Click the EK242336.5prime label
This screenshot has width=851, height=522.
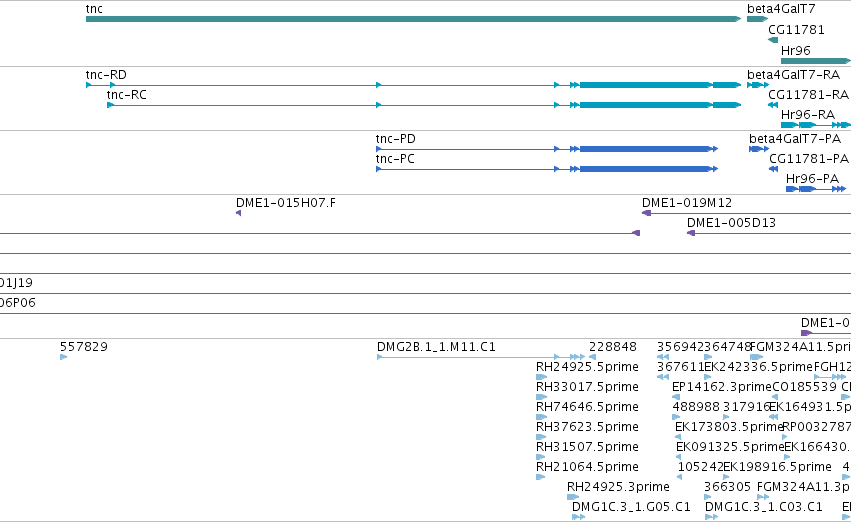758,367
